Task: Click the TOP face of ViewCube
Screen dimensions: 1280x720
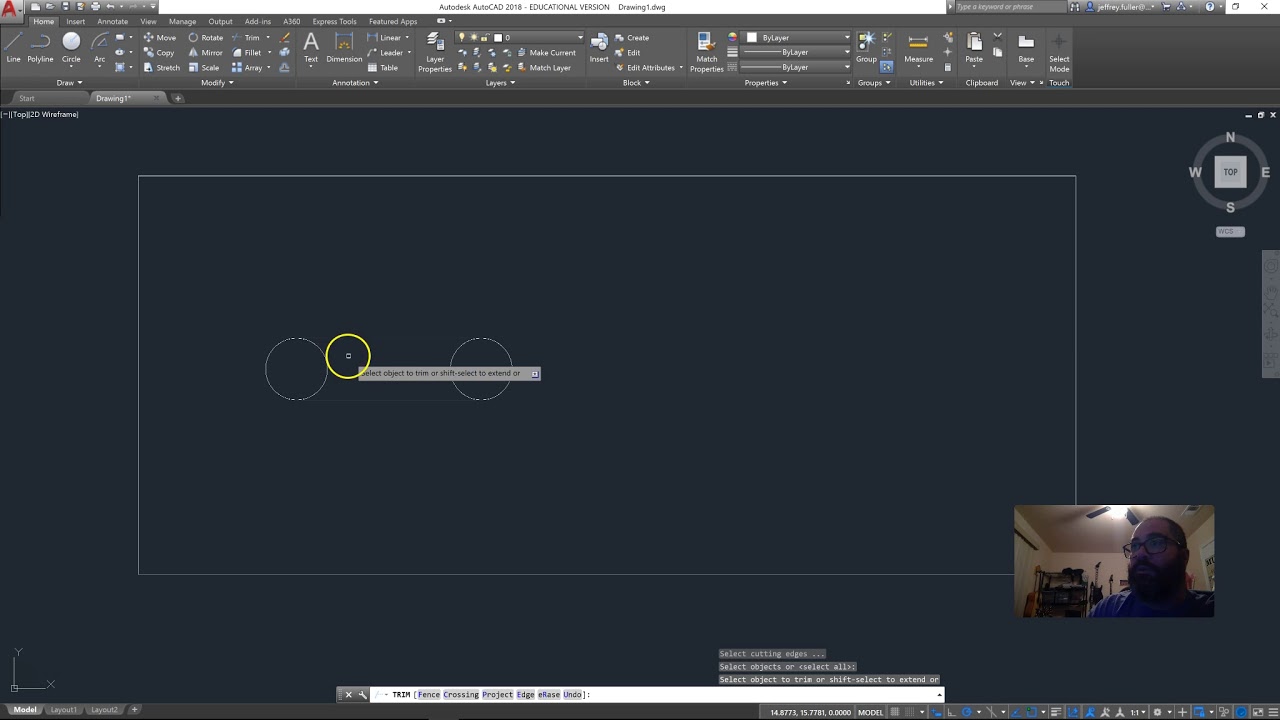Action: (x=1230, y=172)
